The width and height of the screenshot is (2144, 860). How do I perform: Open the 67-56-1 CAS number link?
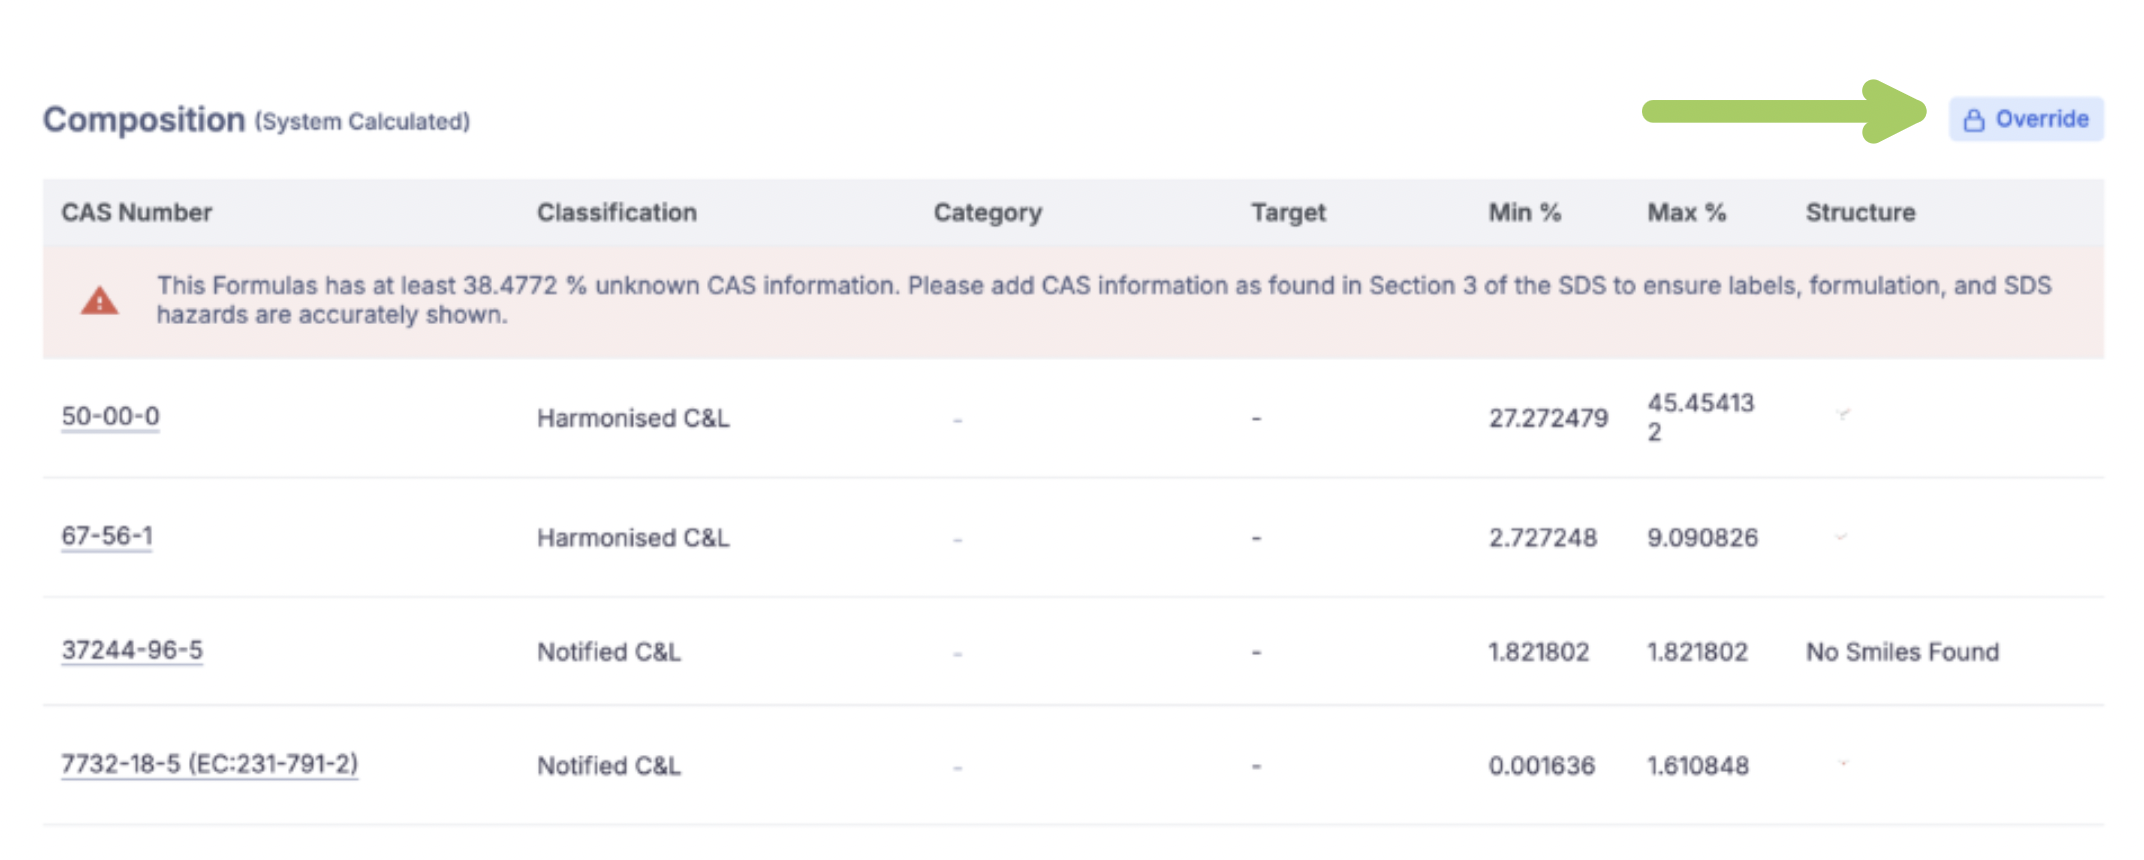(x=107, y=536)
